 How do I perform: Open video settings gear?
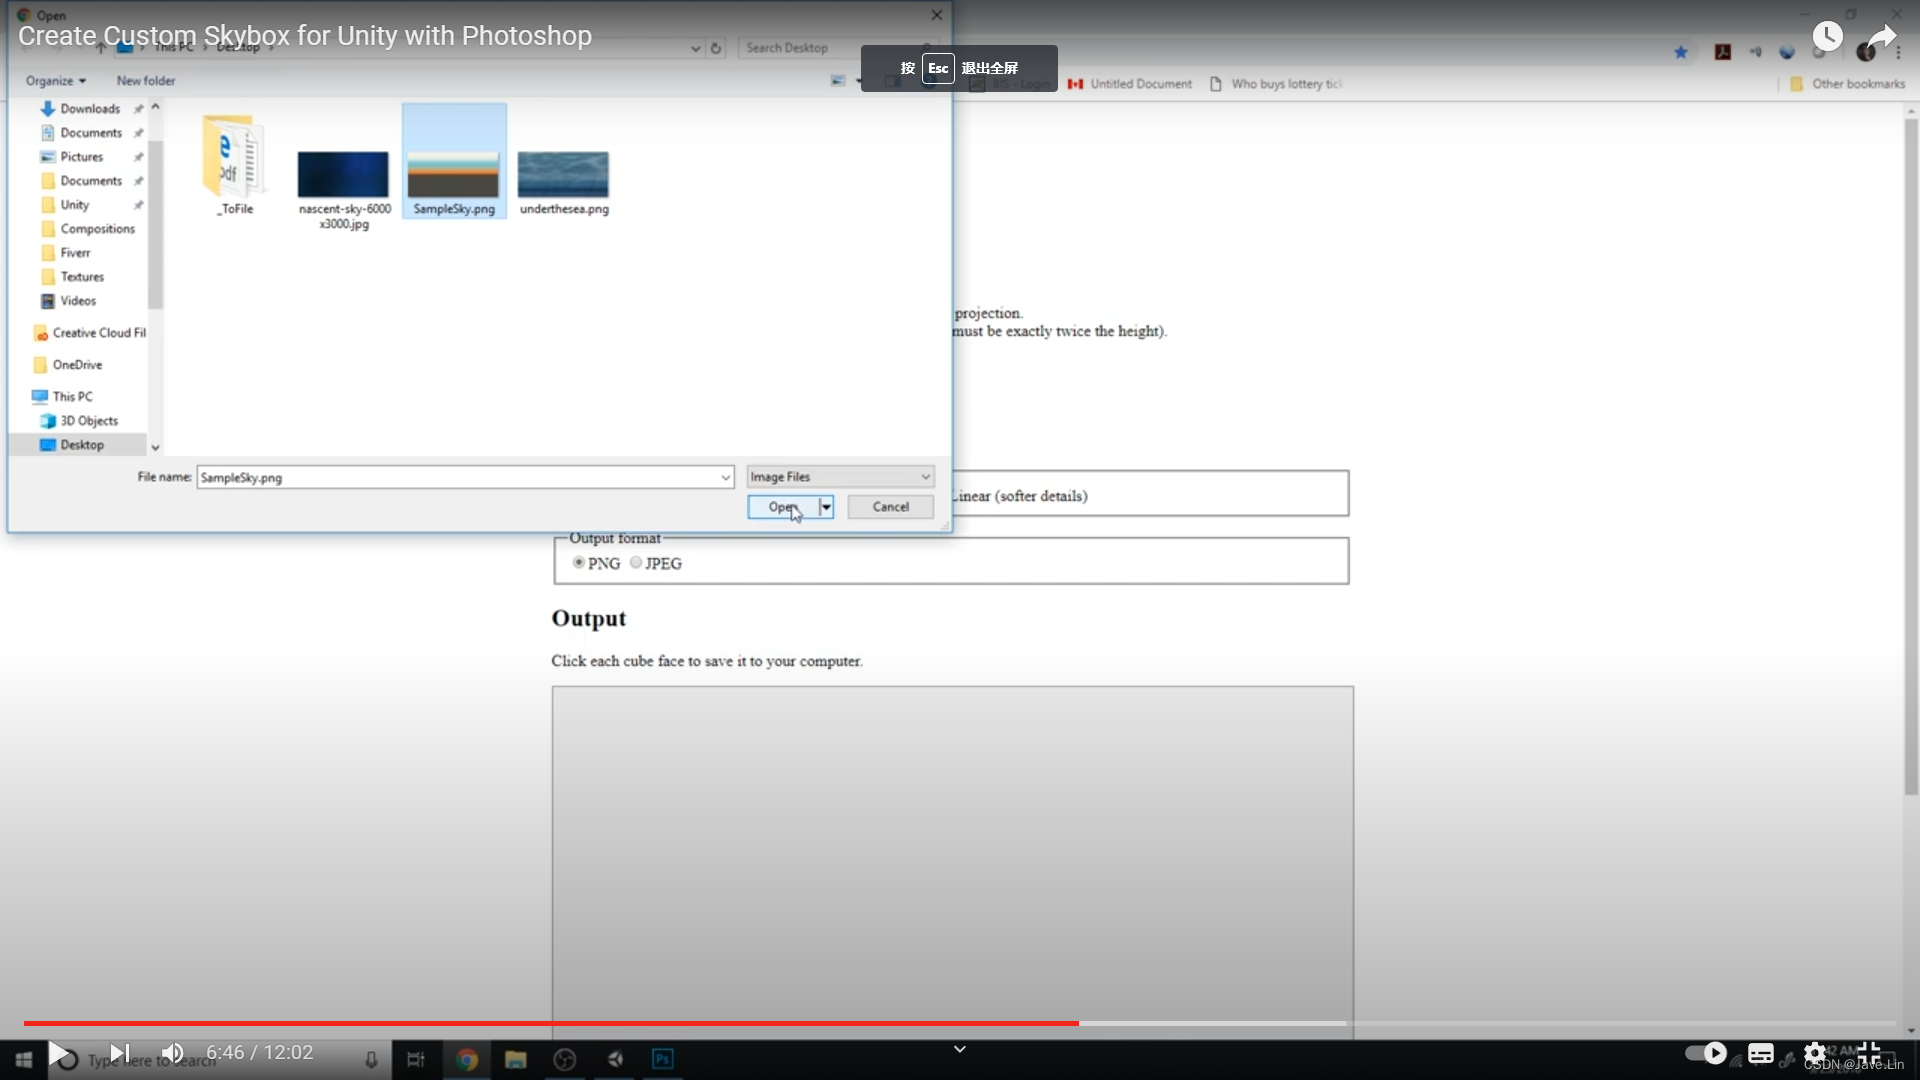pos(1815,1053)
